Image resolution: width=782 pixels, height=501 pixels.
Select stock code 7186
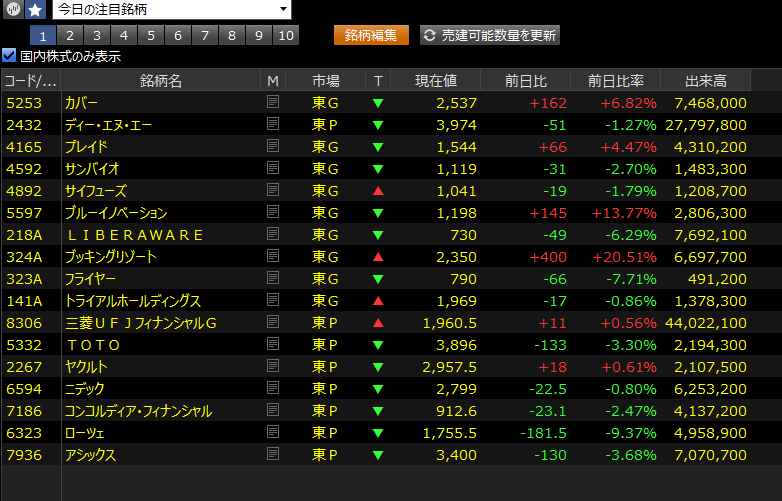(24, 411)
